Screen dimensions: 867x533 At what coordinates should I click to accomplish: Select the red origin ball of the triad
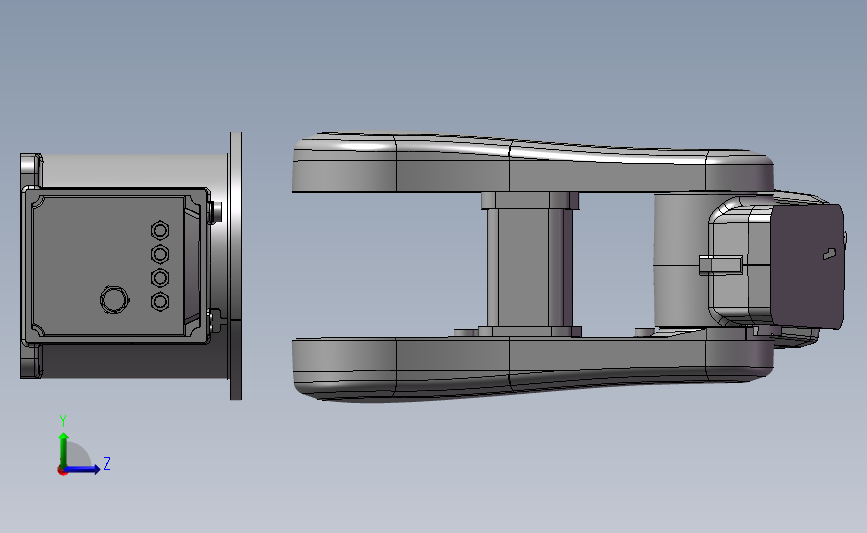click(62, 471)
